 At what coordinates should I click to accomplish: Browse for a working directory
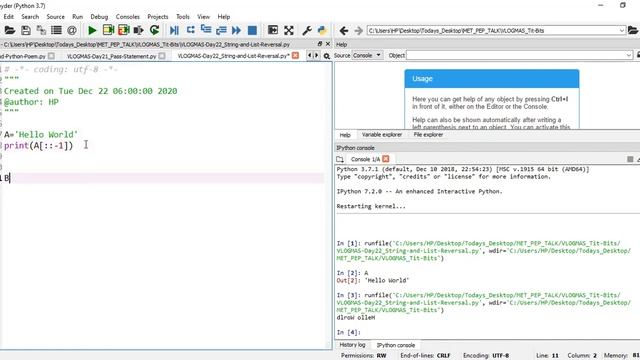pos(633,30)
